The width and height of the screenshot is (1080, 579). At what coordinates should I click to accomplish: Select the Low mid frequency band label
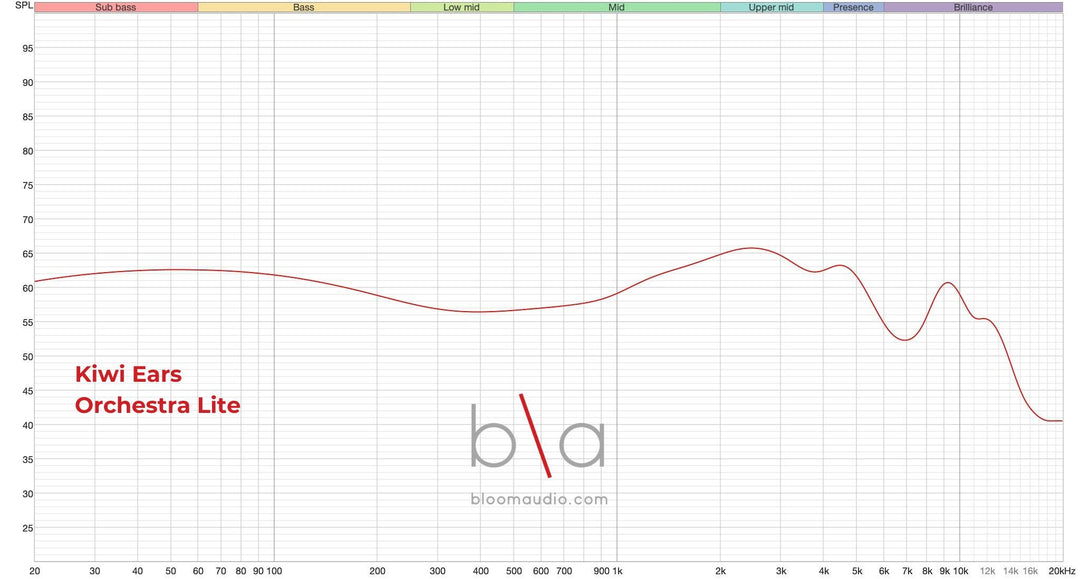click(x=461, y=8)
